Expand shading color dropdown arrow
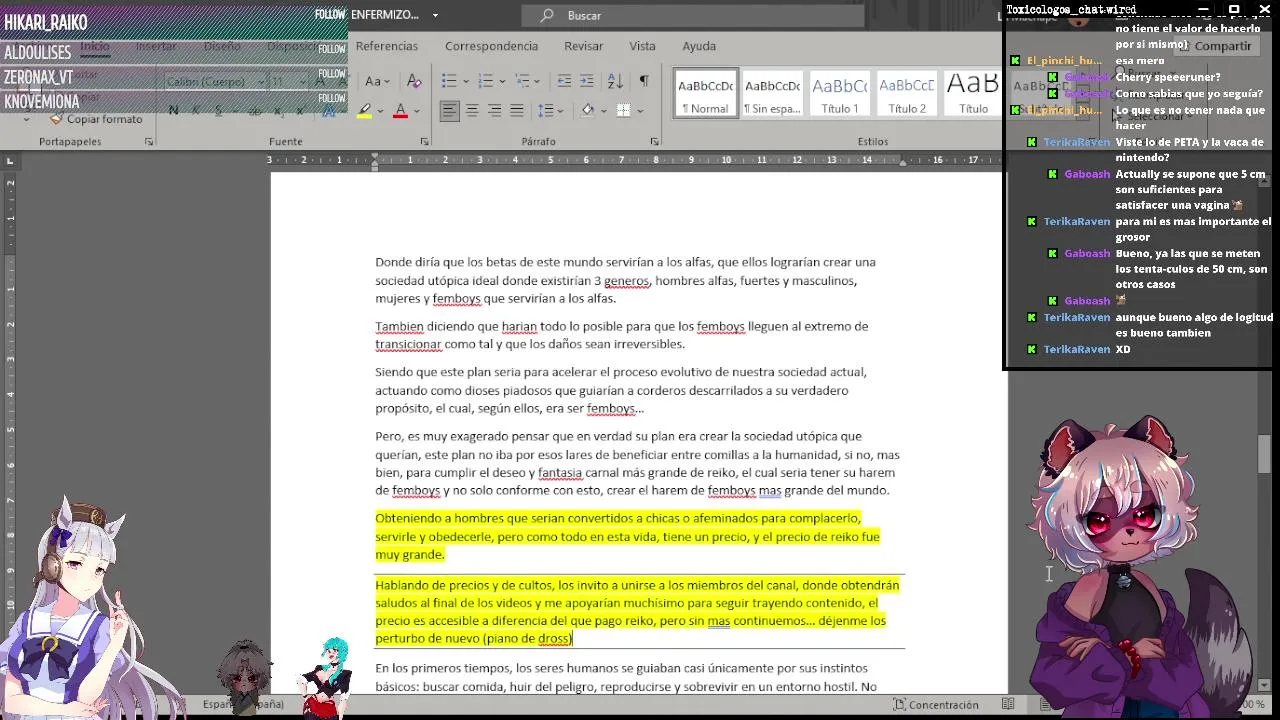 tap(603, 110)
